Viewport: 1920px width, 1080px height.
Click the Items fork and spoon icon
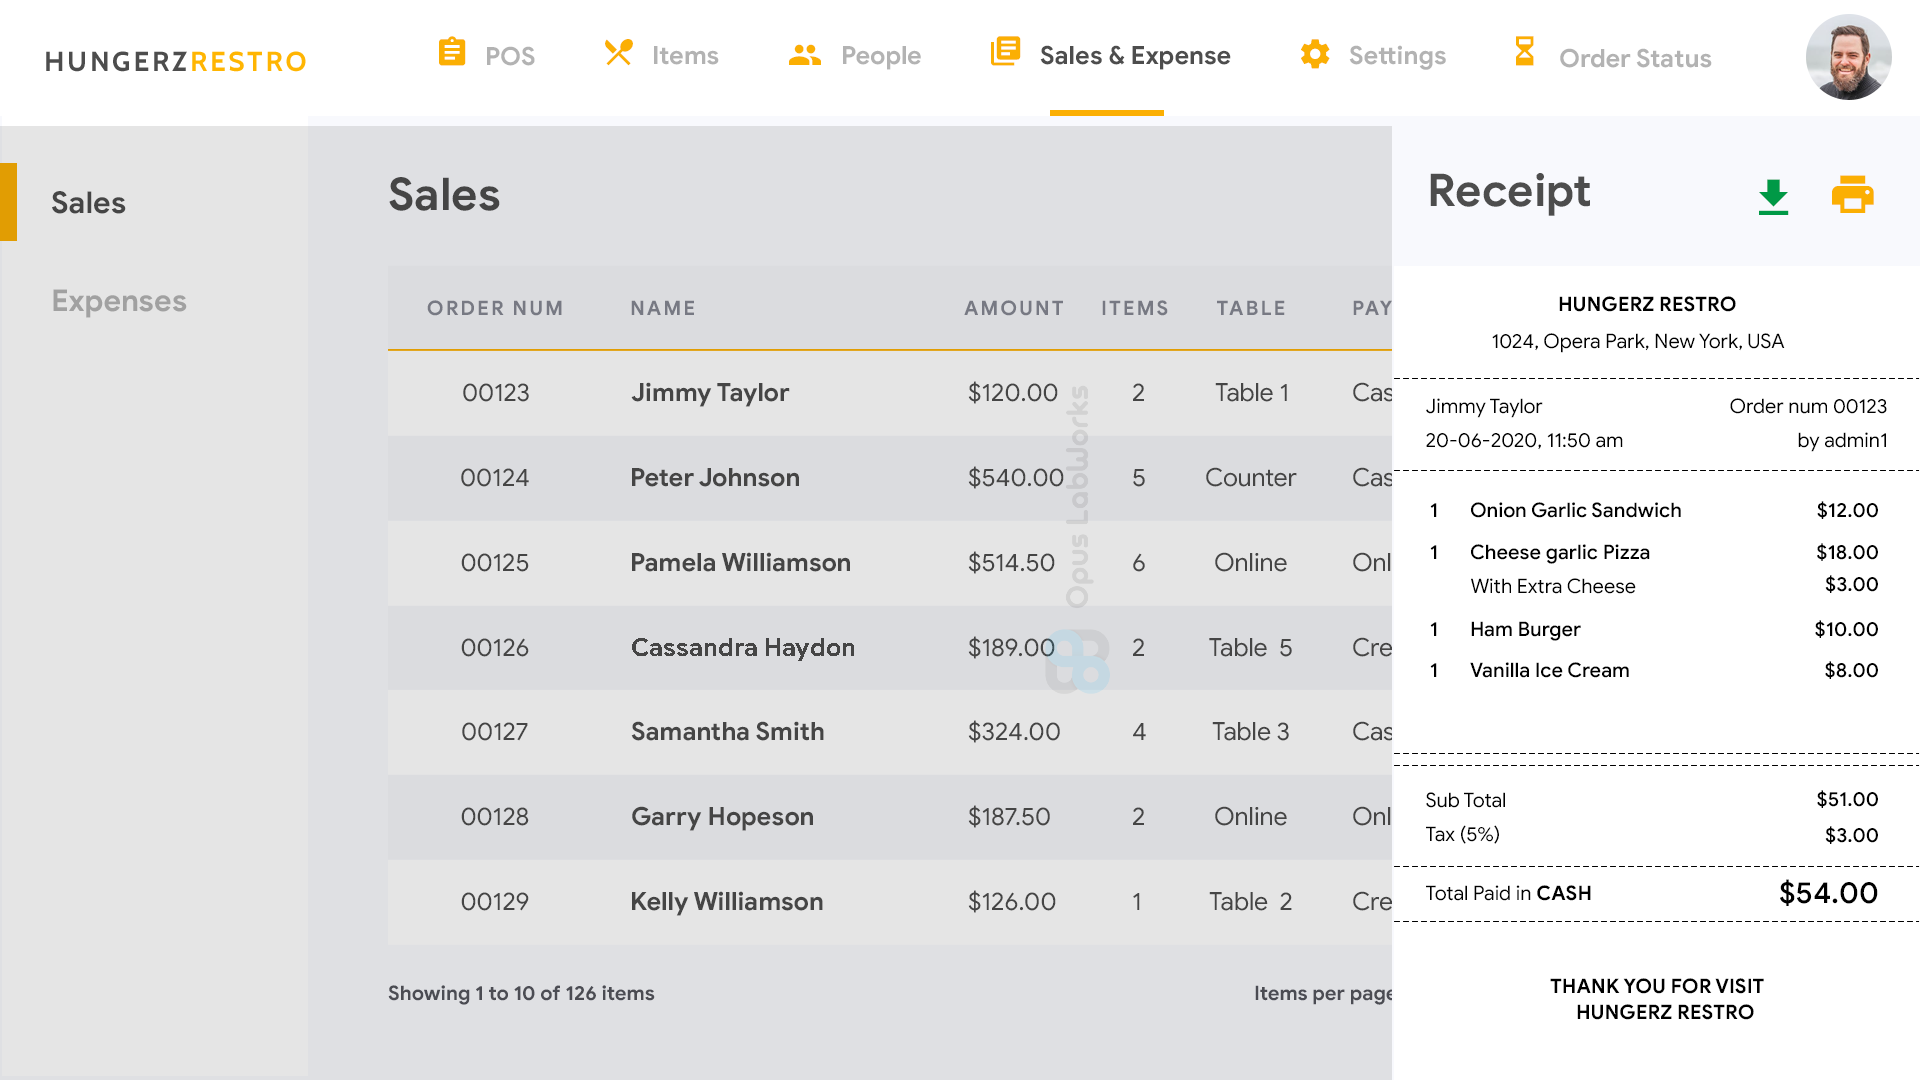pyautogui.click(x=619, y=52)
